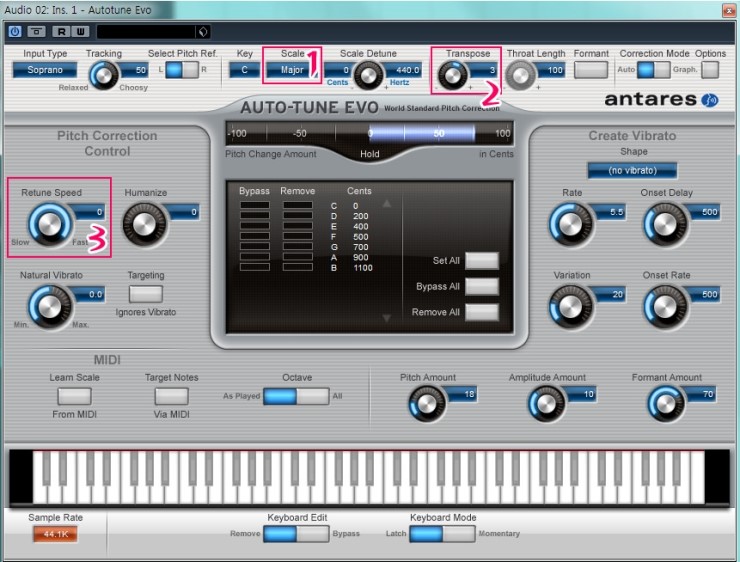Click the Onset Delay knob
The image size is (740, 562).
click(x=665, y=225)
